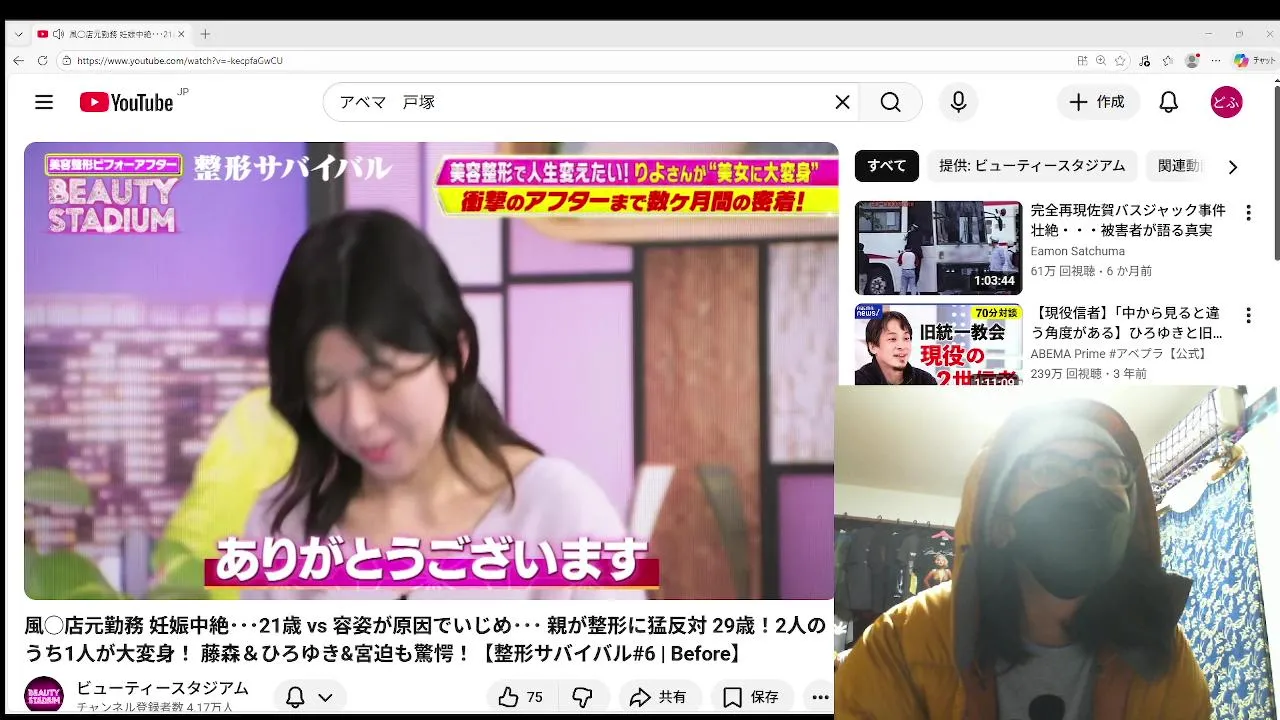Activate the YouTube tab 風〇店元勤務
1280x720 pixels.
click(110, 34)
